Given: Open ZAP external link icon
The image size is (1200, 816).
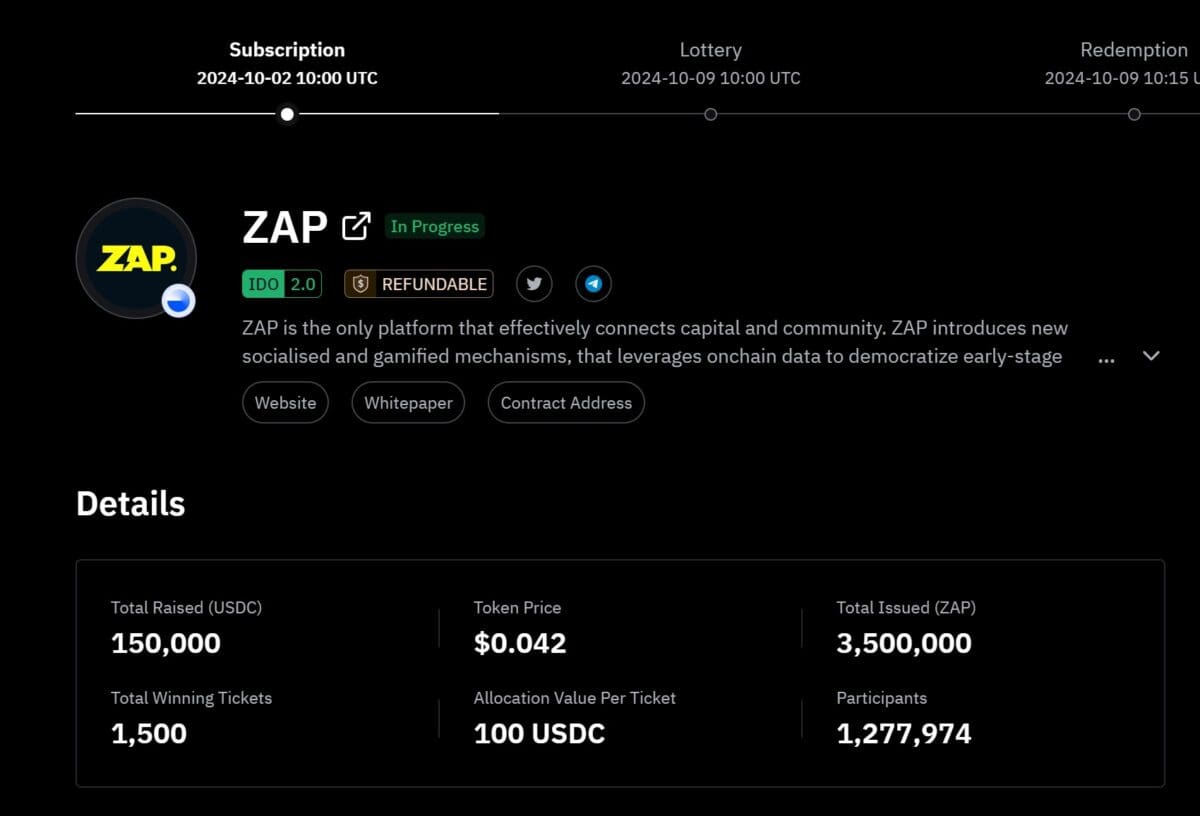Looking at the screenshot, I should coord(356,227).
